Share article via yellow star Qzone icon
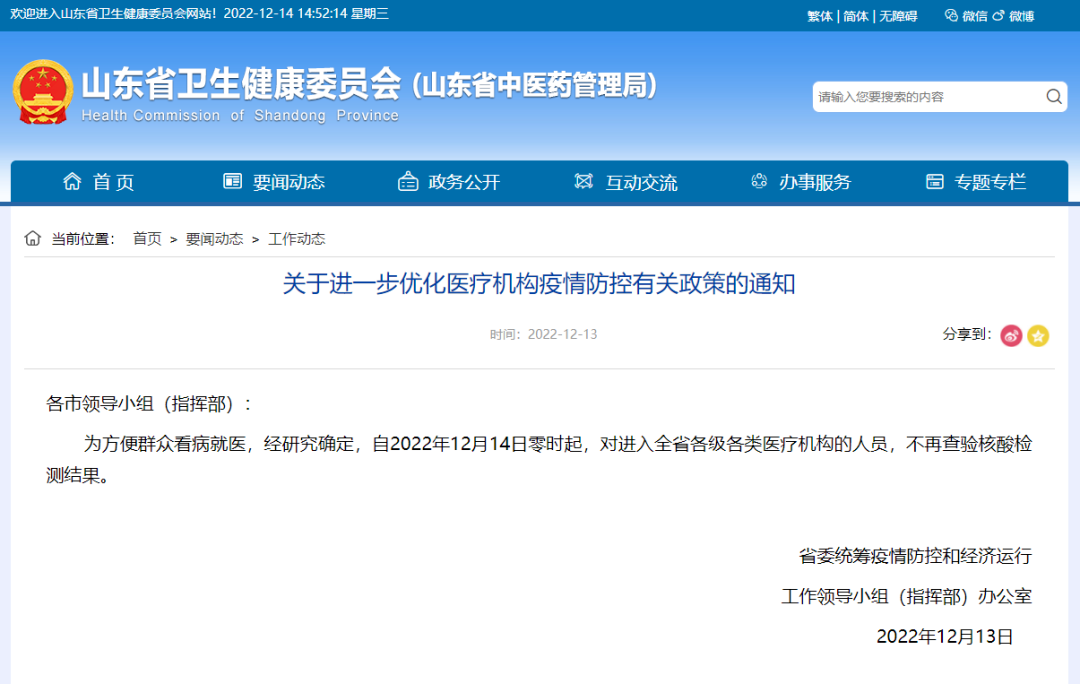Screen dimensions: 1080x684 1038,335
